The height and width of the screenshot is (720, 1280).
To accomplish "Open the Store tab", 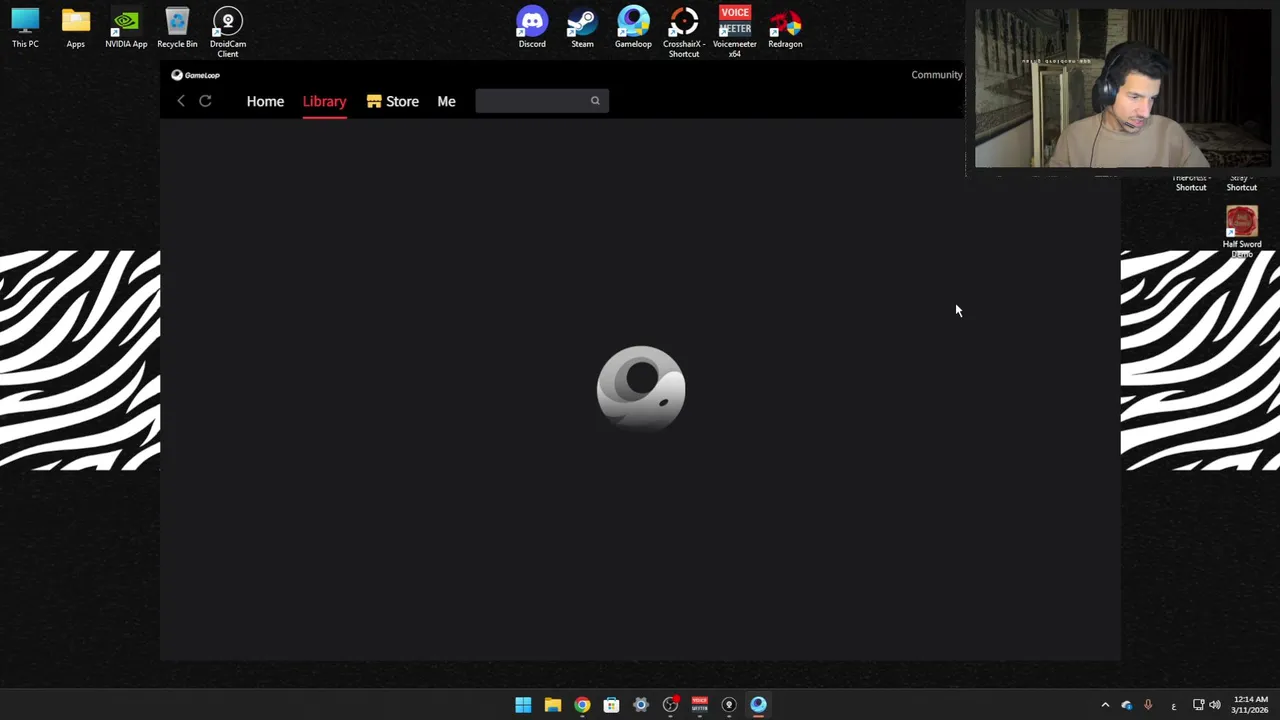I will [392, 101].
